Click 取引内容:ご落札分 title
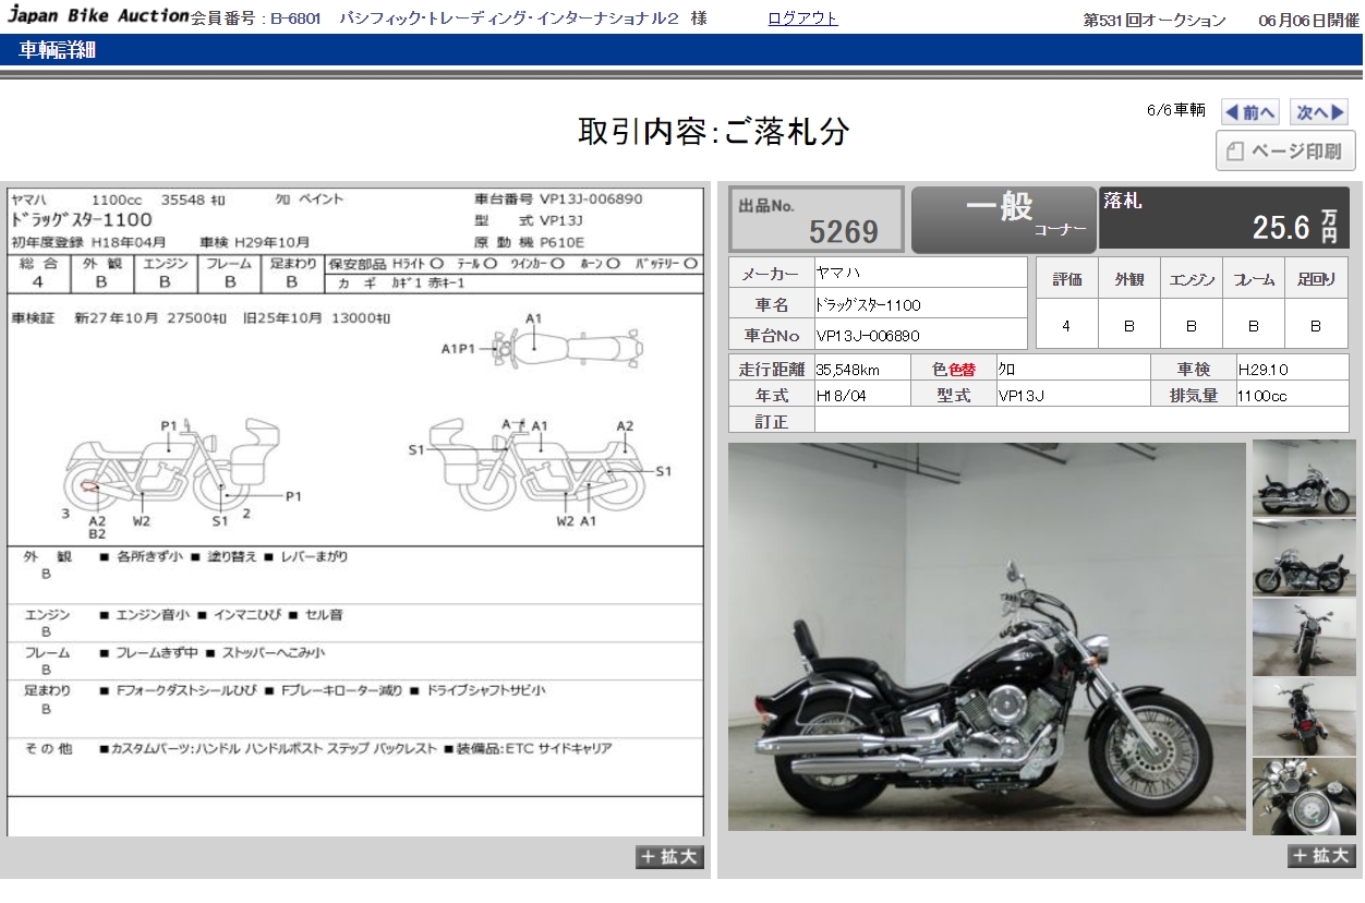Viewport: 1365px width, 903px height. pyautogui.click(x=714, y=131)
